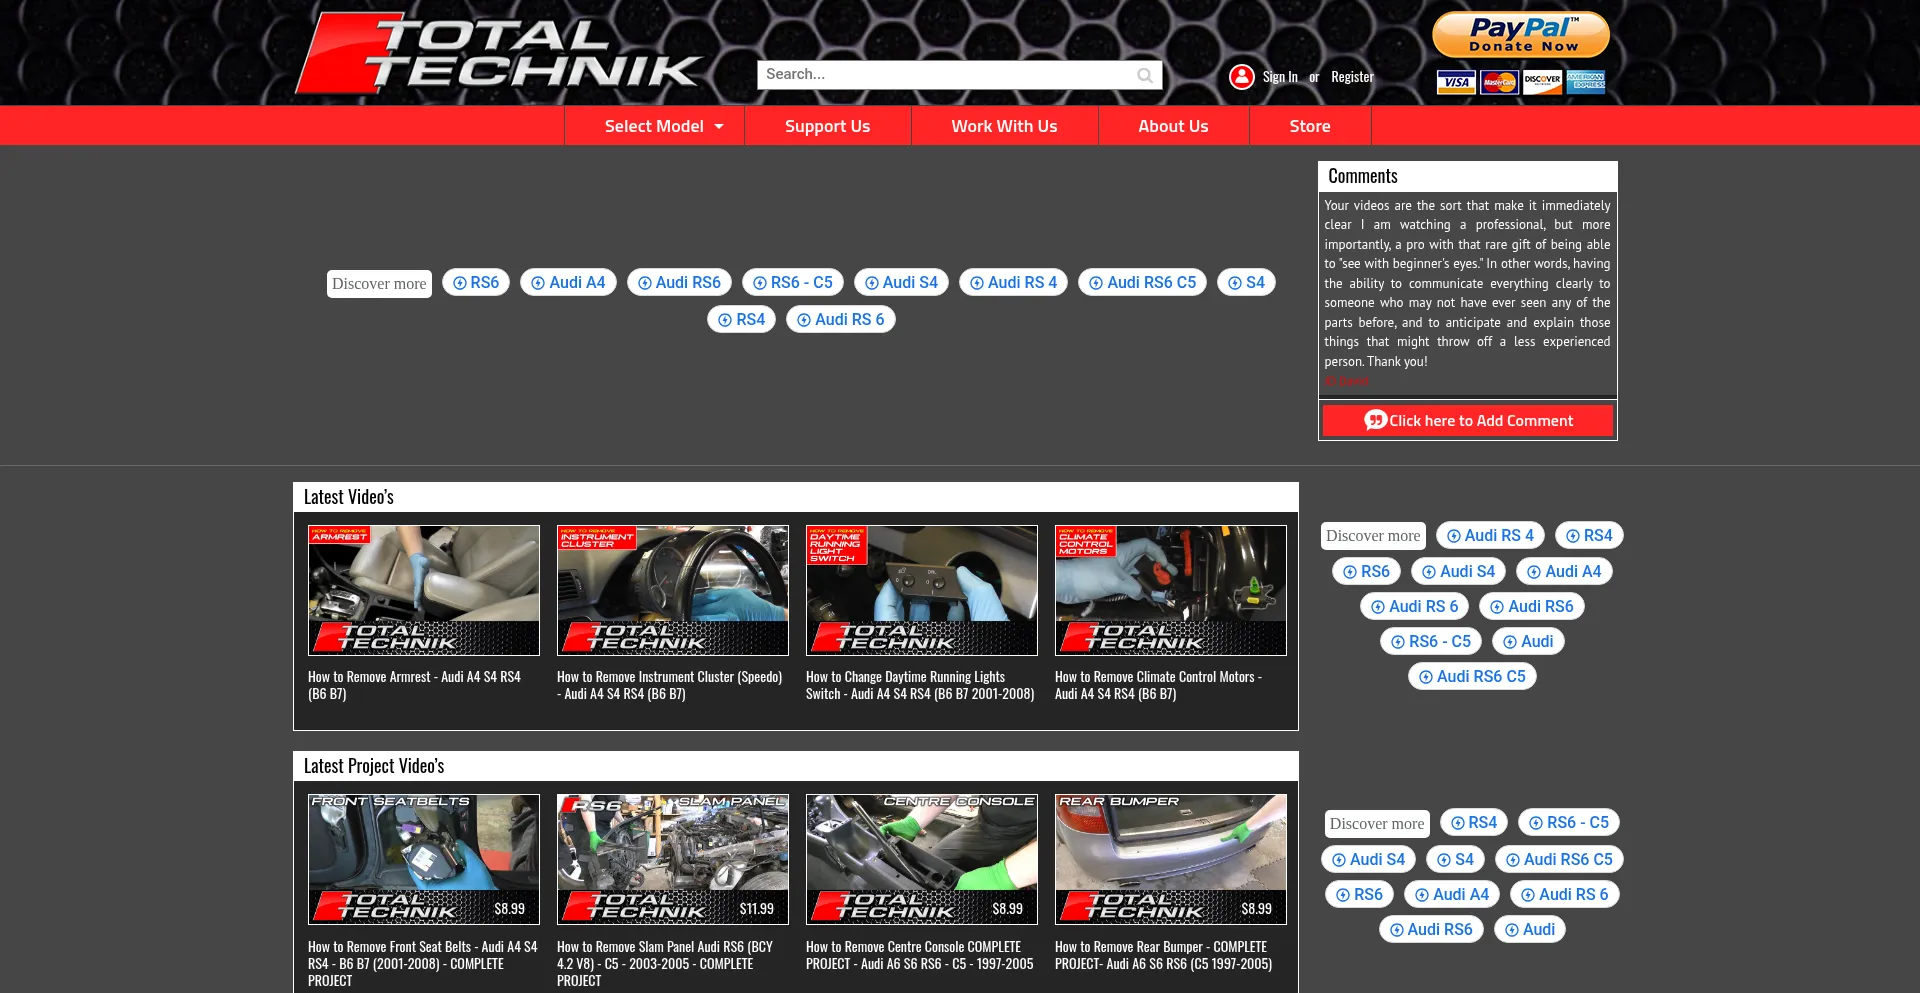Viewport: 1920px width, 993px height.
Task: Click 'How to Remove Climate Control Motors' title
Action: (1159, 686)
